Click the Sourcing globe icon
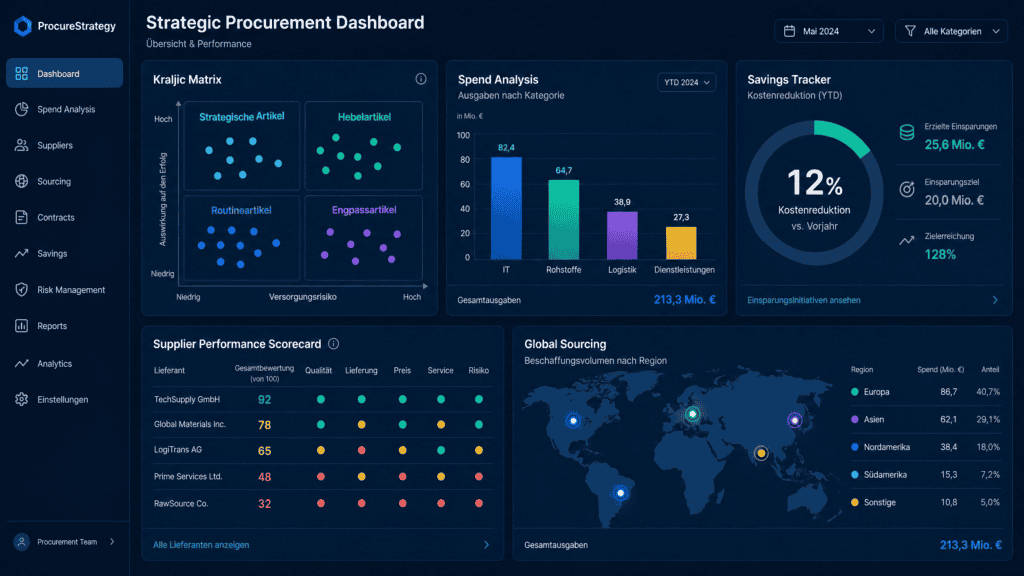 tap(22, 181)
